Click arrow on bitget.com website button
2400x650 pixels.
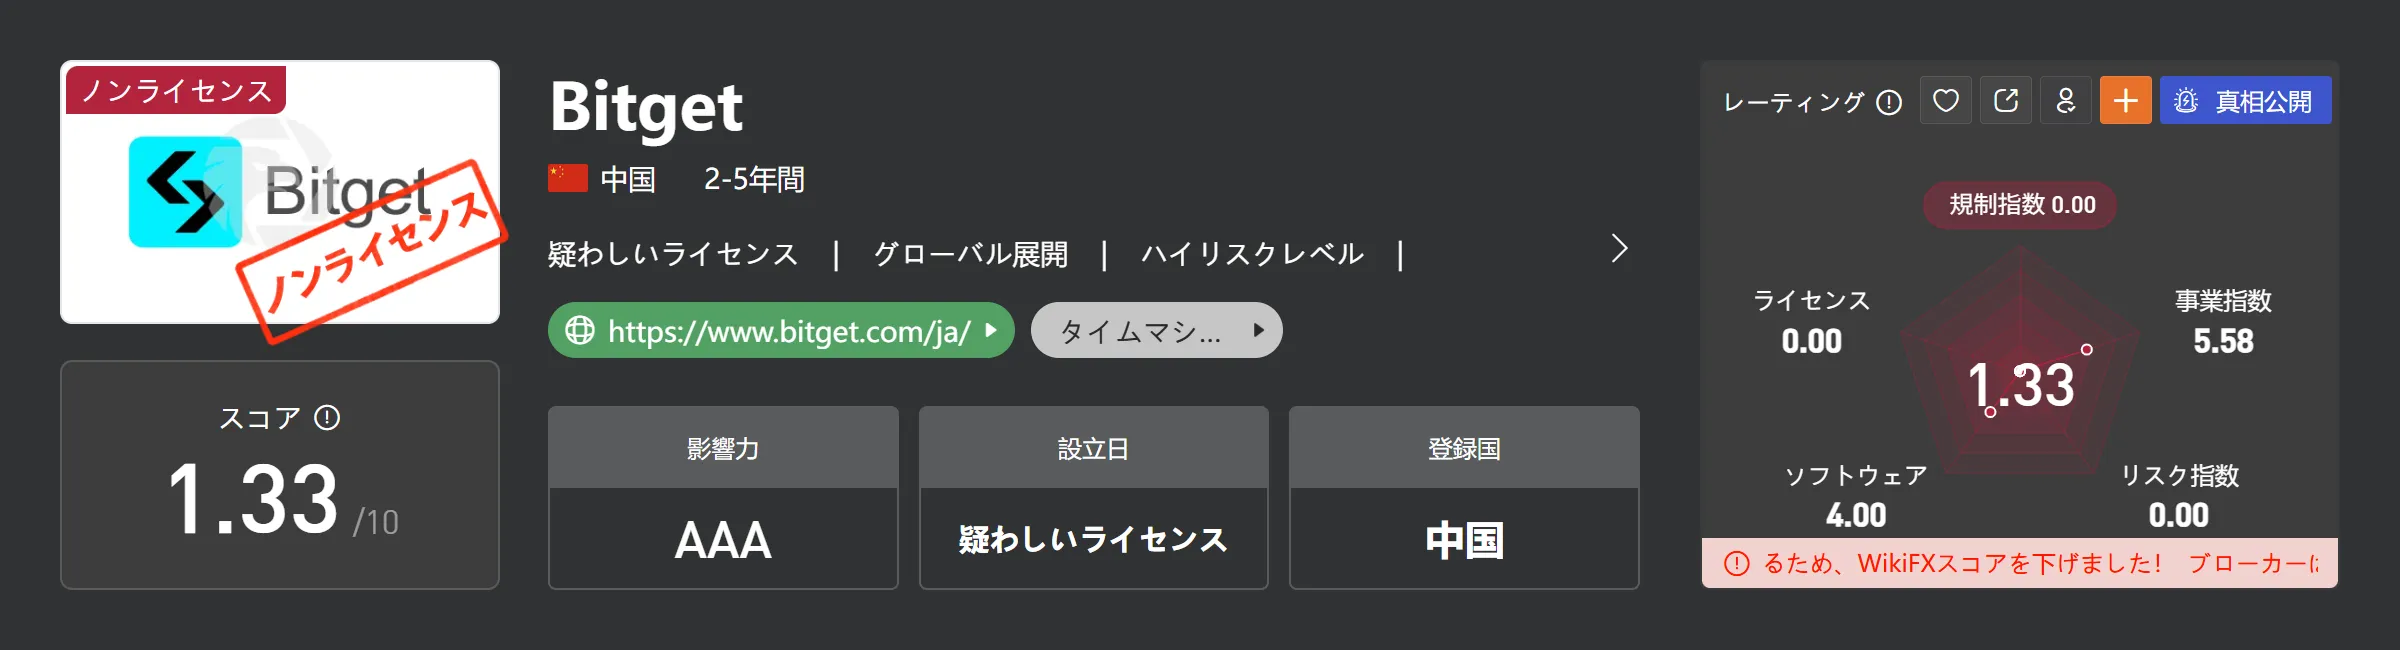pos(990,330)
